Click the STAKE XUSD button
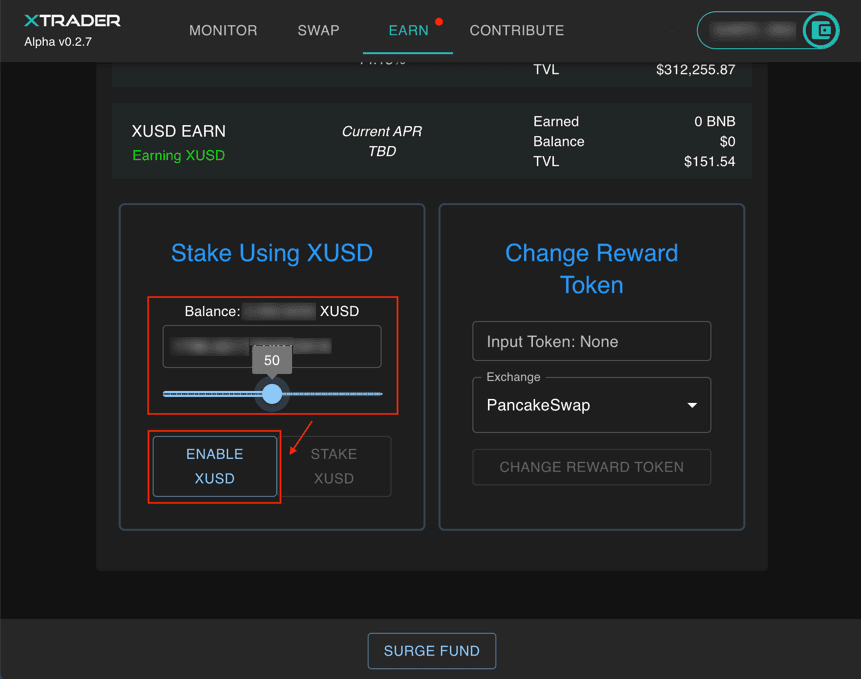The width and height of the screenshot is (861, 679). point(334,466)
